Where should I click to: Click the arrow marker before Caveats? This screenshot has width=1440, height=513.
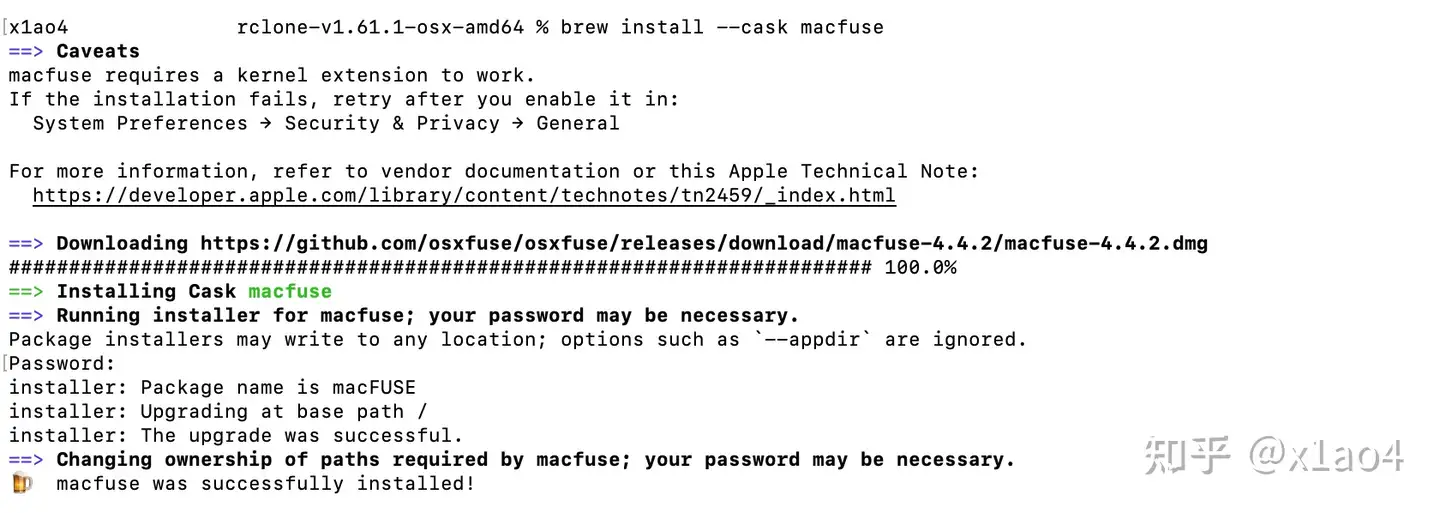pos(27,52)
